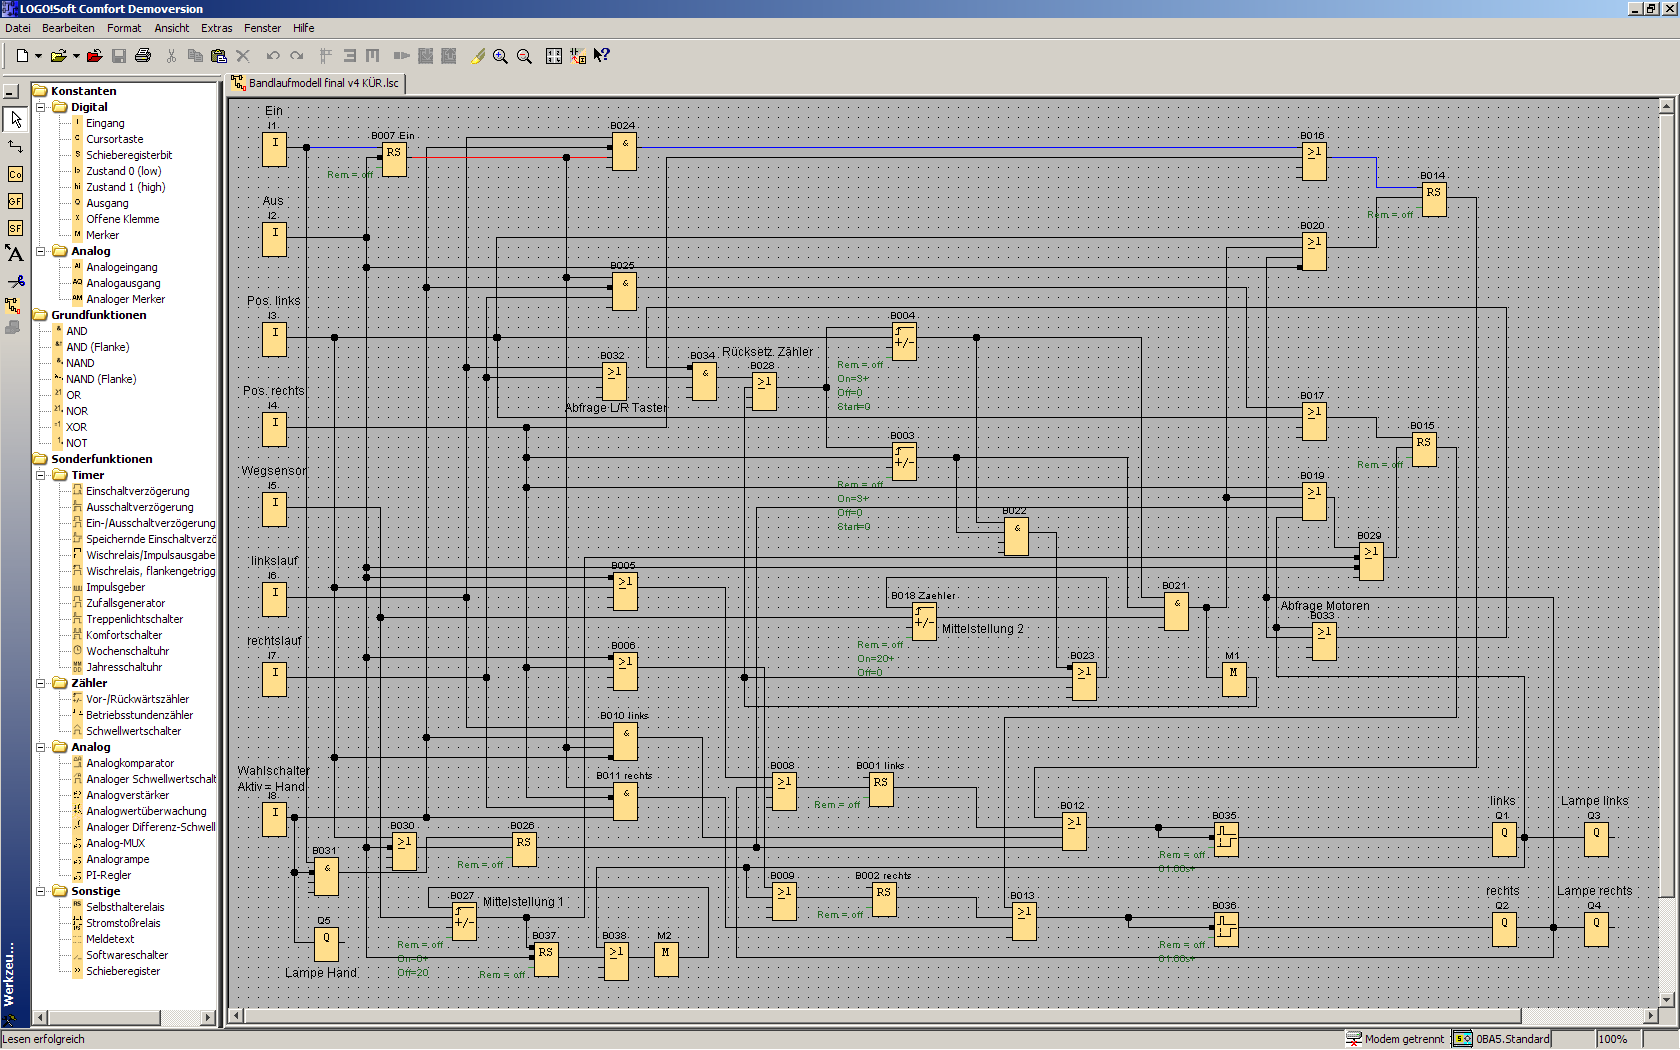Screen dimensions: 1680x1050
Task: Select the text annotation tool
Action: pos(15,254)
